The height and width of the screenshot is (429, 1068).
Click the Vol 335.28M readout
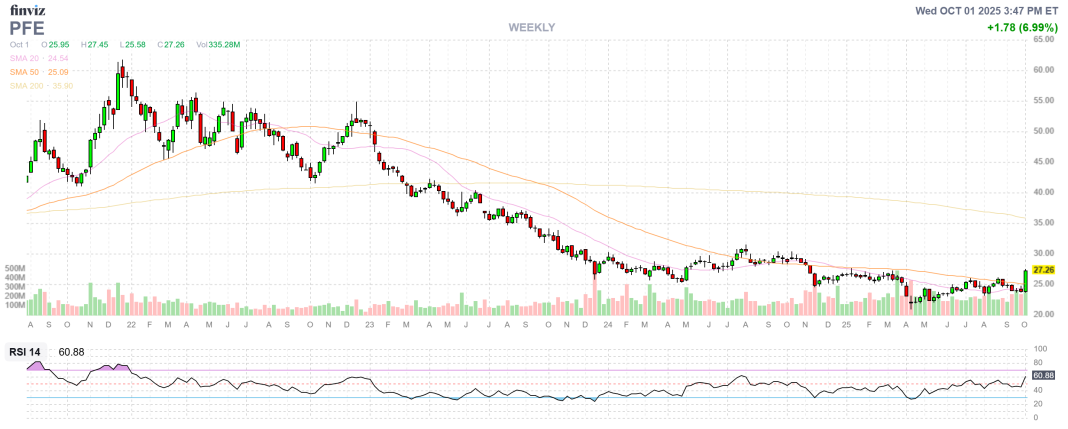[218, 45]
